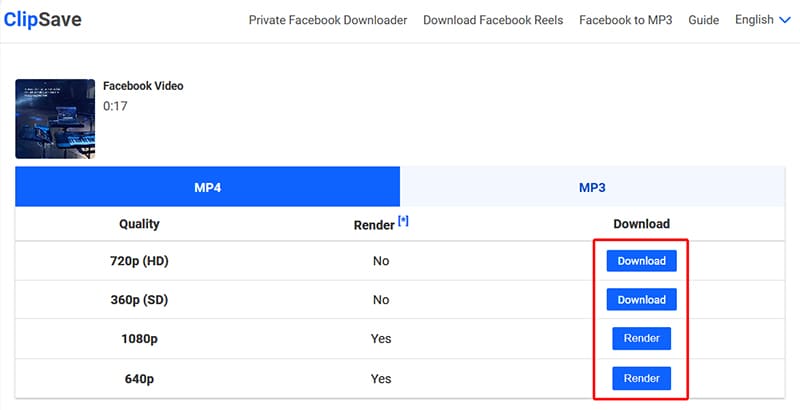
Task: Render the 1080p video
Action: tap(641, 339)
